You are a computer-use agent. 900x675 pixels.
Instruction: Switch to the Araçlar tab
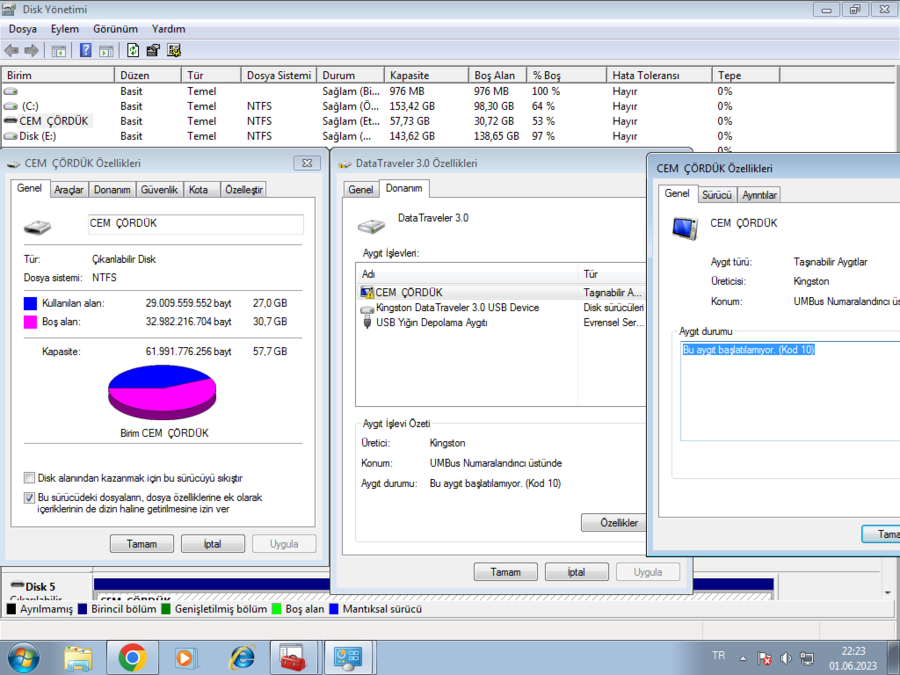(x=69, y=190)
